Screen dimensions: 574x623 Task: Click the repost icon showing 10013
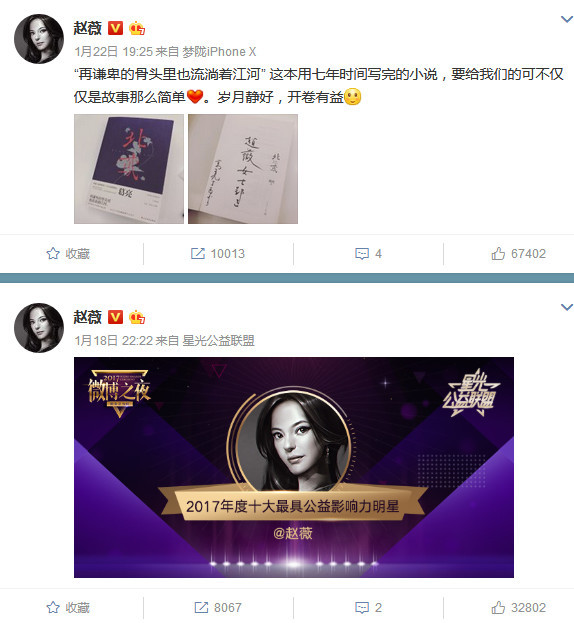tap(197, 253)
